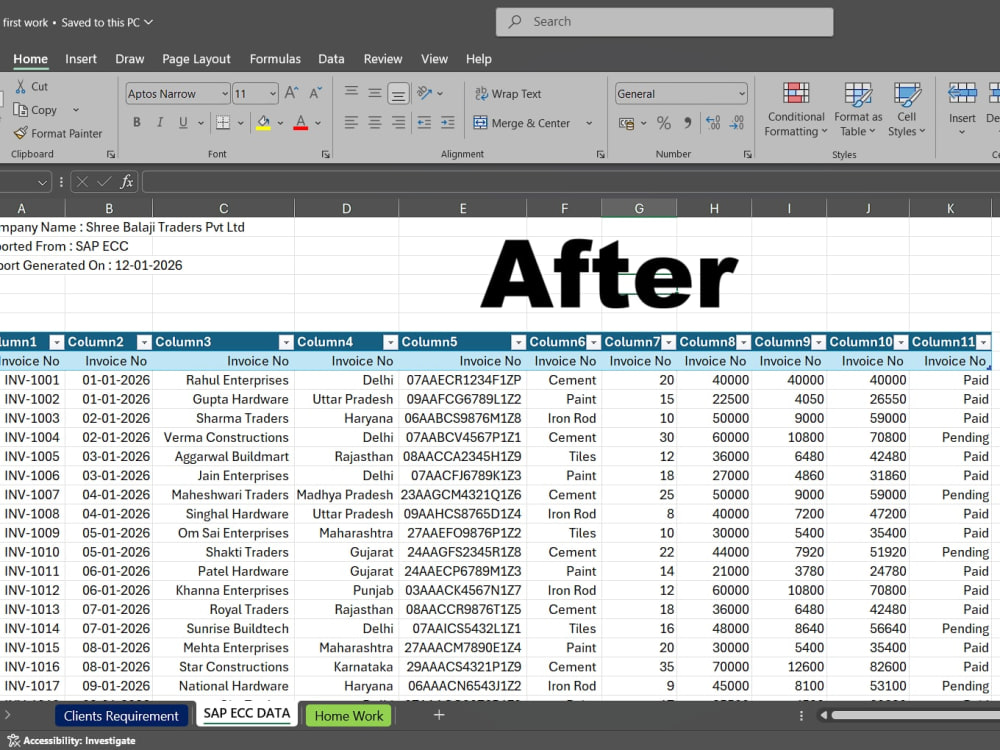Image resolution: width=1000 pixels, height=750 pixels.
Task: Open Cell Styles gallery
Action: coord(906,109)
